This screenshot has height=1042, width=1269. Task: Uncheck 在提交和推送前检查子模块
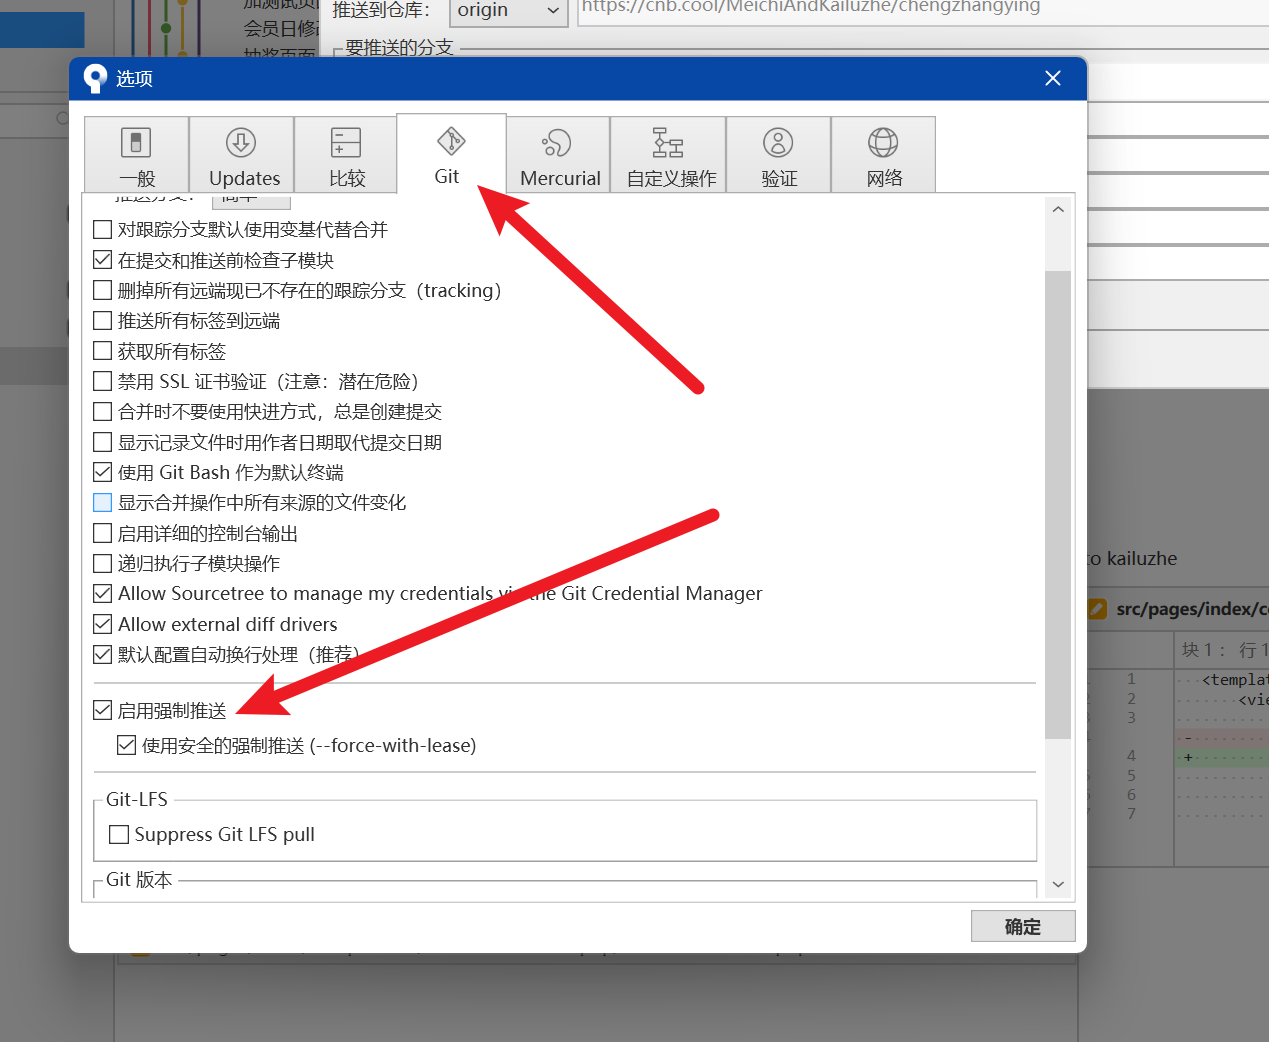[x=102, y=260]
